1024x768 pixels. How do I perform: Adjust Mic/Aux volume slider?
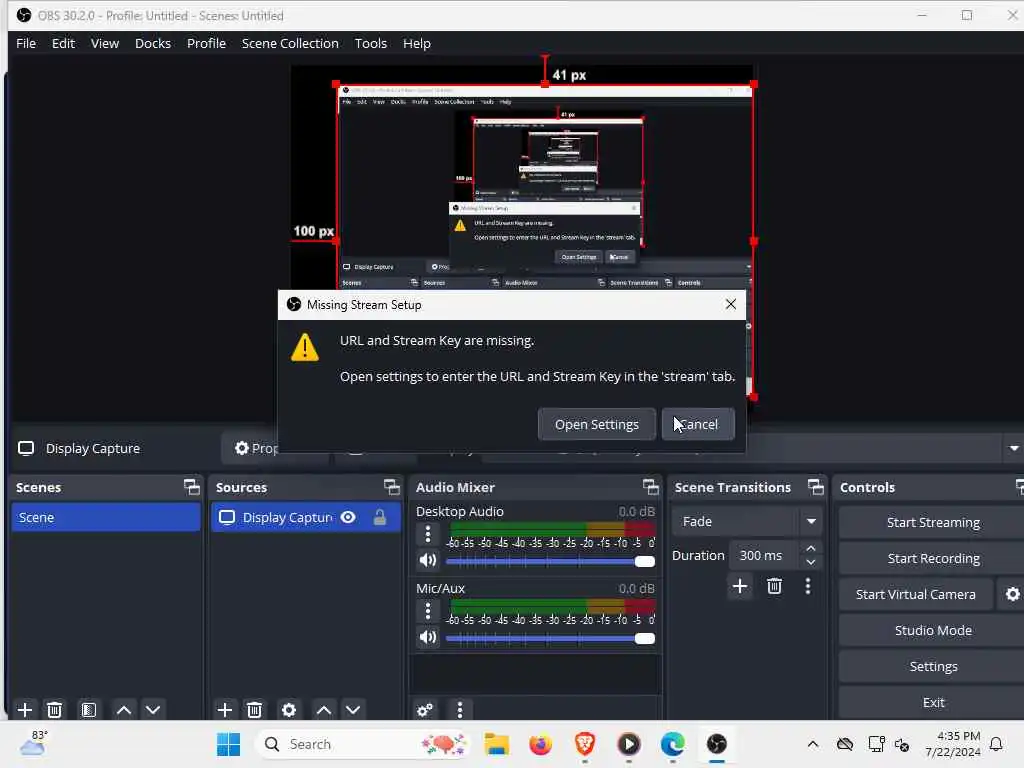pyautogui.click(x=550, y=638)
